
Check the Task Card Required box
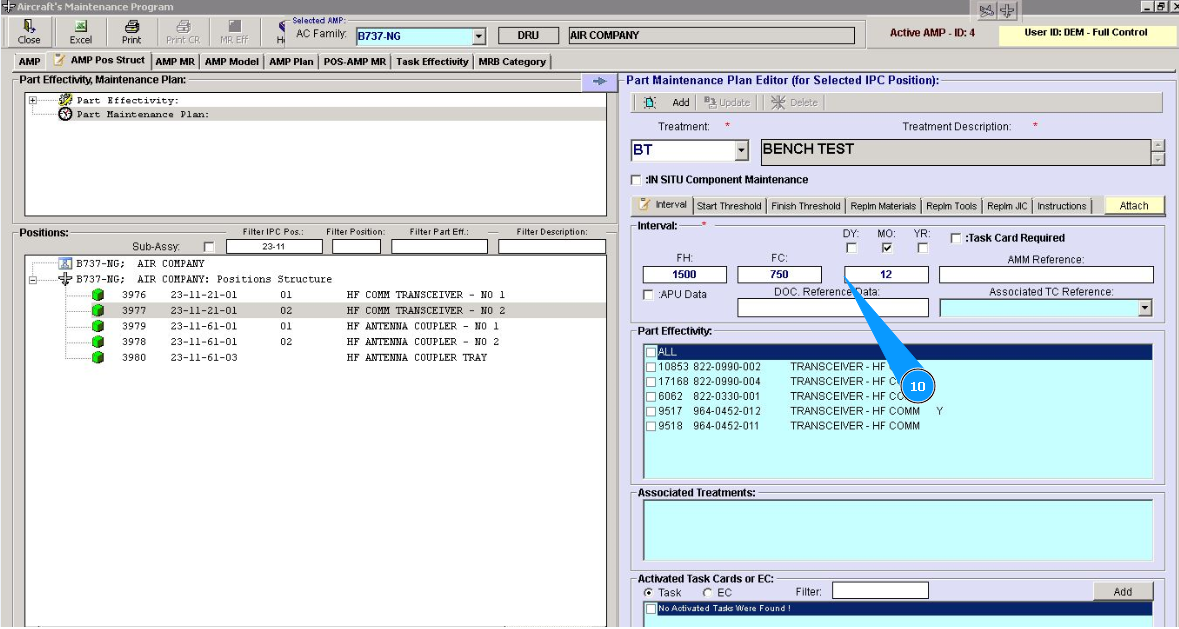[x=956, y=238]
